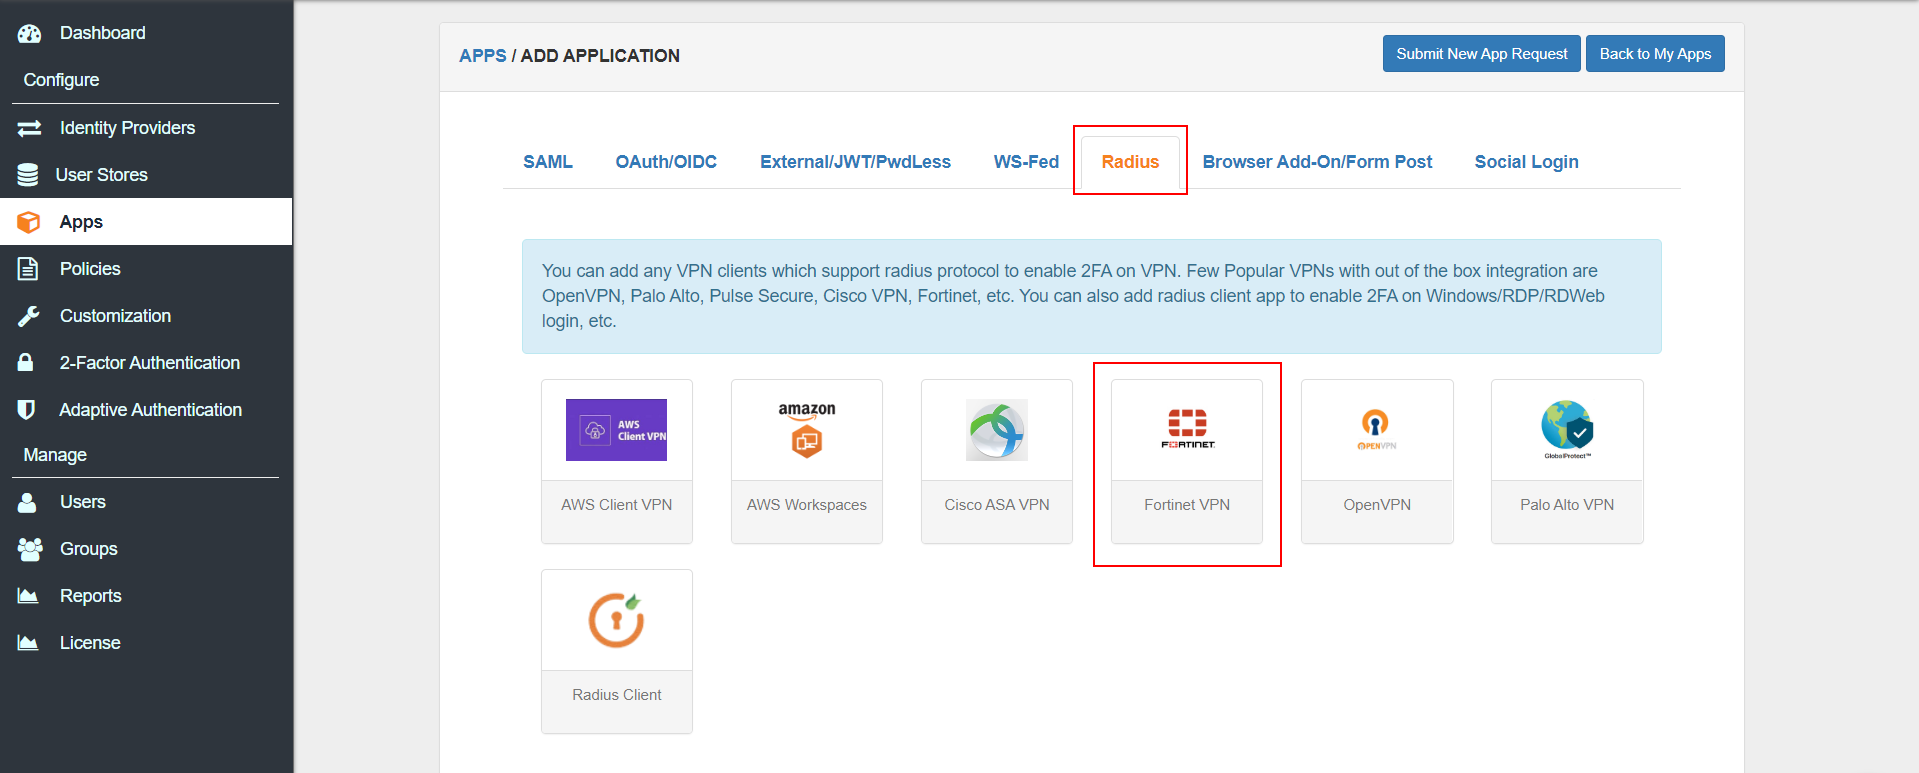1919x773 pixels.
Task: Click the blue VPN info message
Action: click(x=1091, y=296)
